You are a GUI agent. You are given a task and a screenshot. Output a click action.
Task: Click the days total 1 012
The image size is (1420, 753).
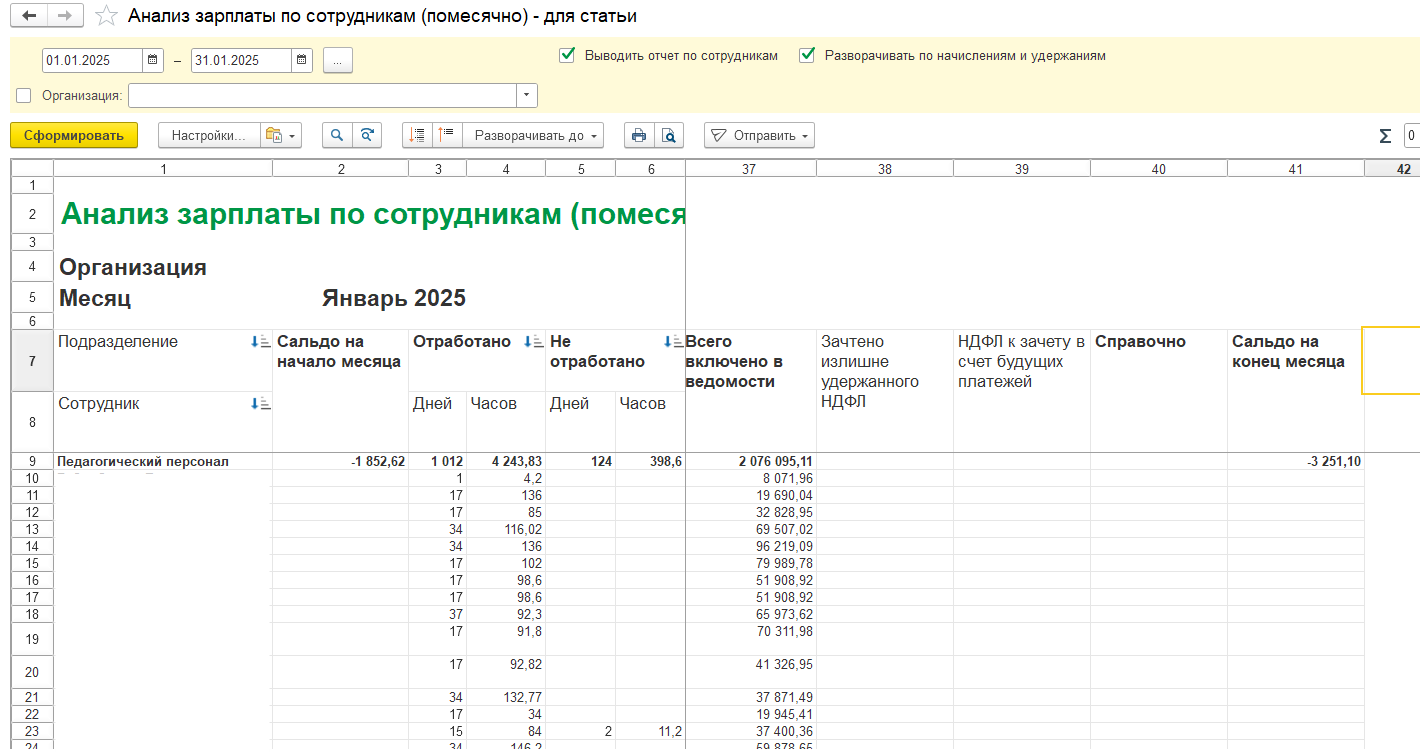pyautogui.click(x=446, y=461)
